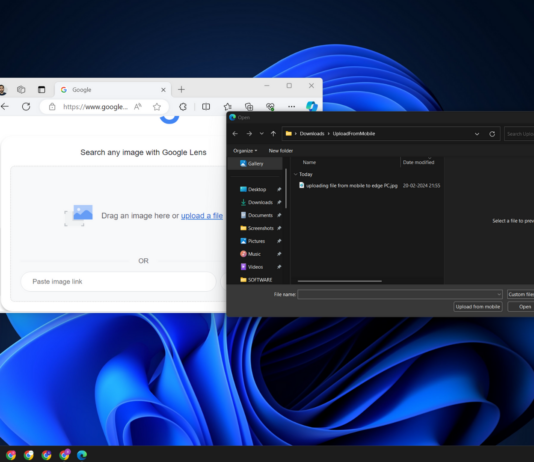Screen dimensions: 534x462
Task: Refresh the Google page in Edge
Action: [26, 107]
